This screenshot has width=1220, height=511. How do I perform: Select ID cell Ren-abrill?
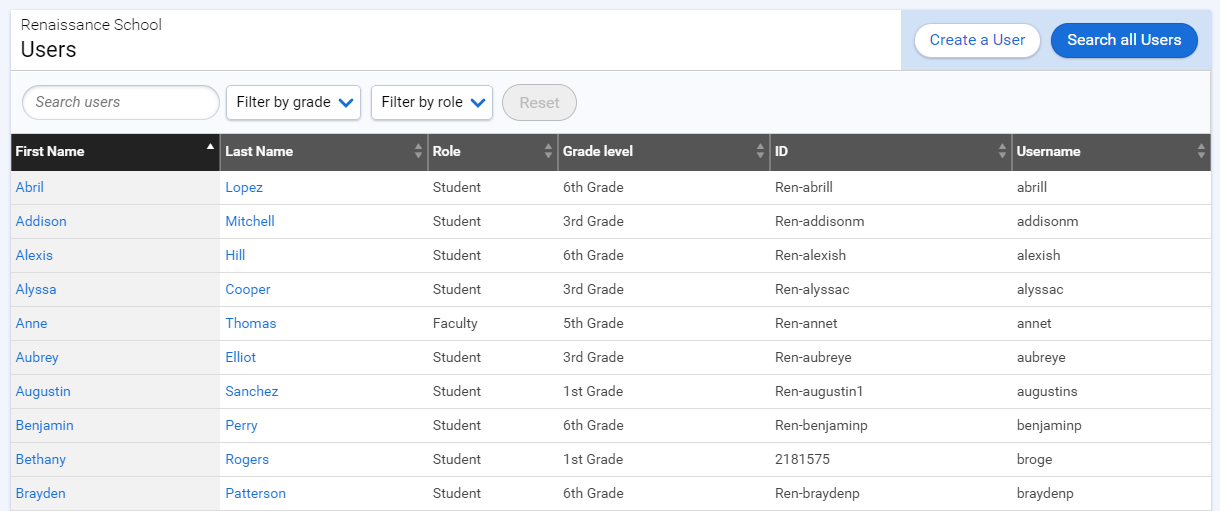click(x=804, y=187)
